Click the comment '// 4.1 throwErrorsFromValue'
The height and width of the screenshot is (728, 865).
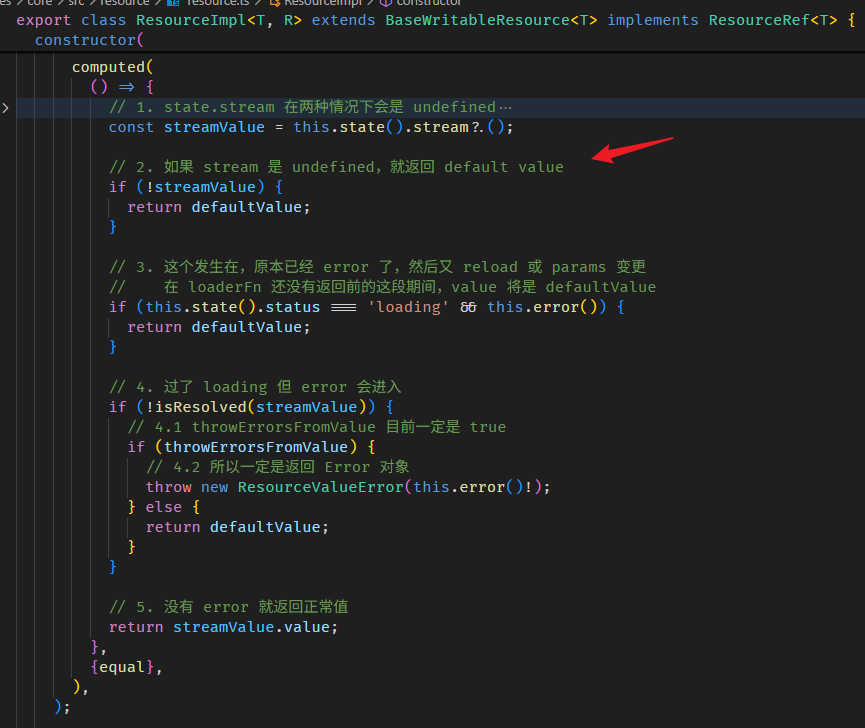317,427
